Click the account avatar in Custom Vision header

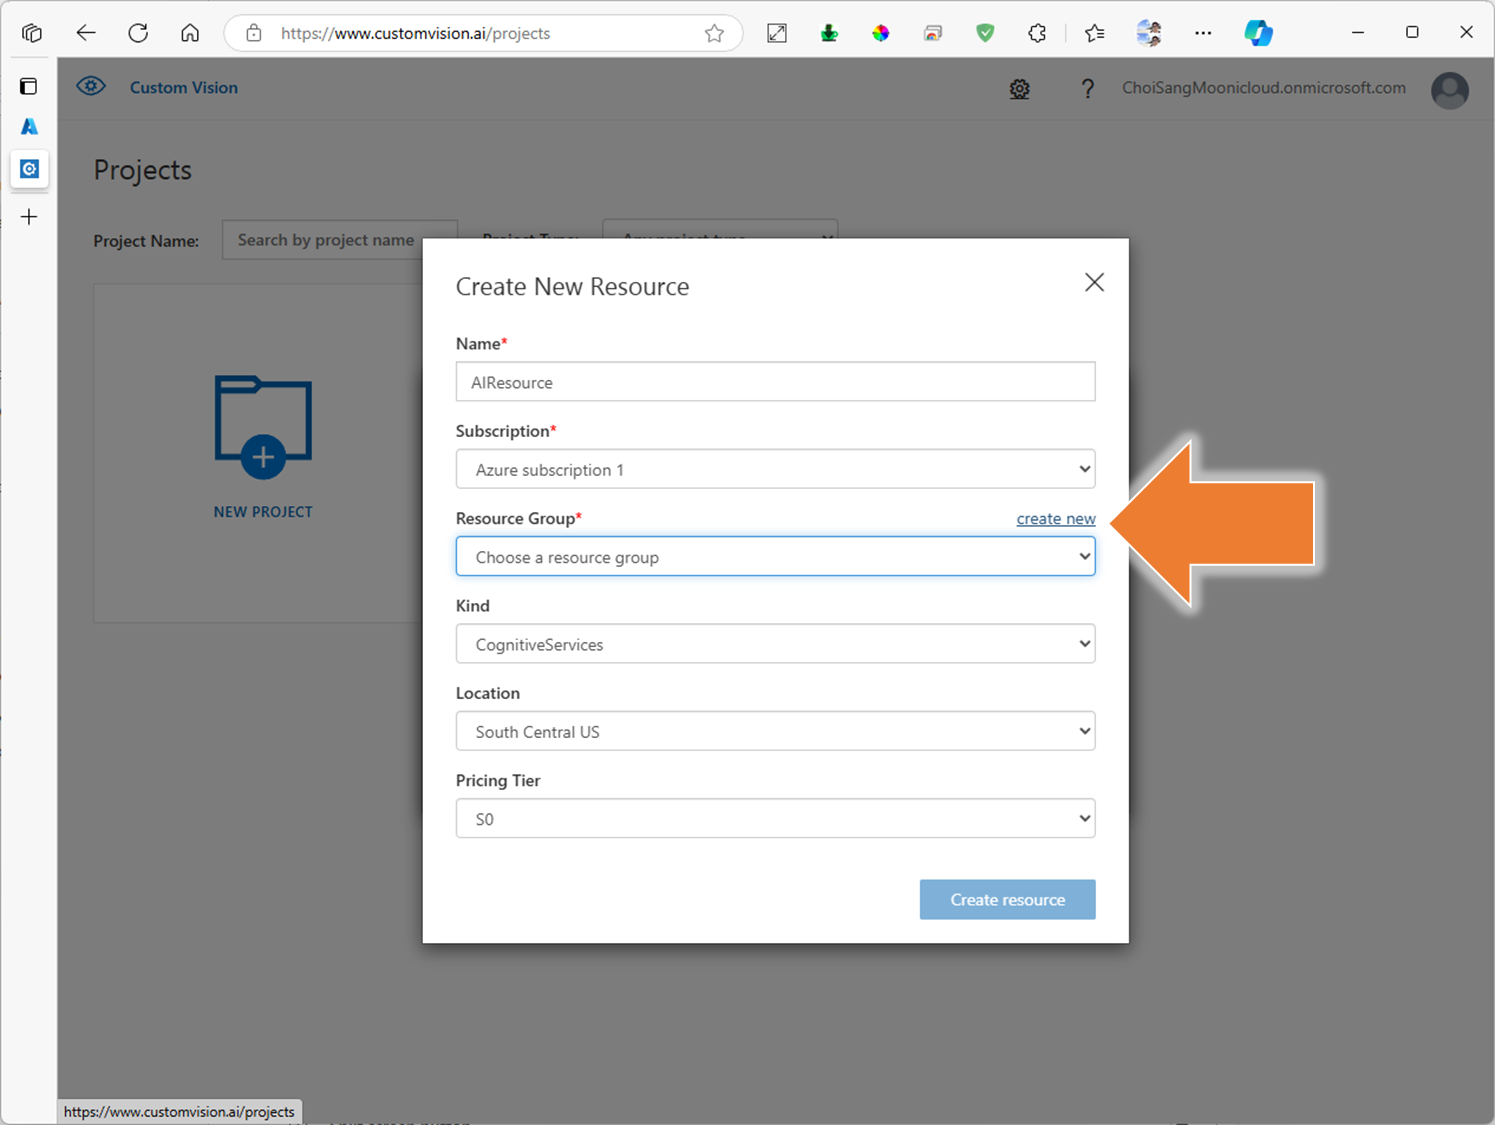1449,90
